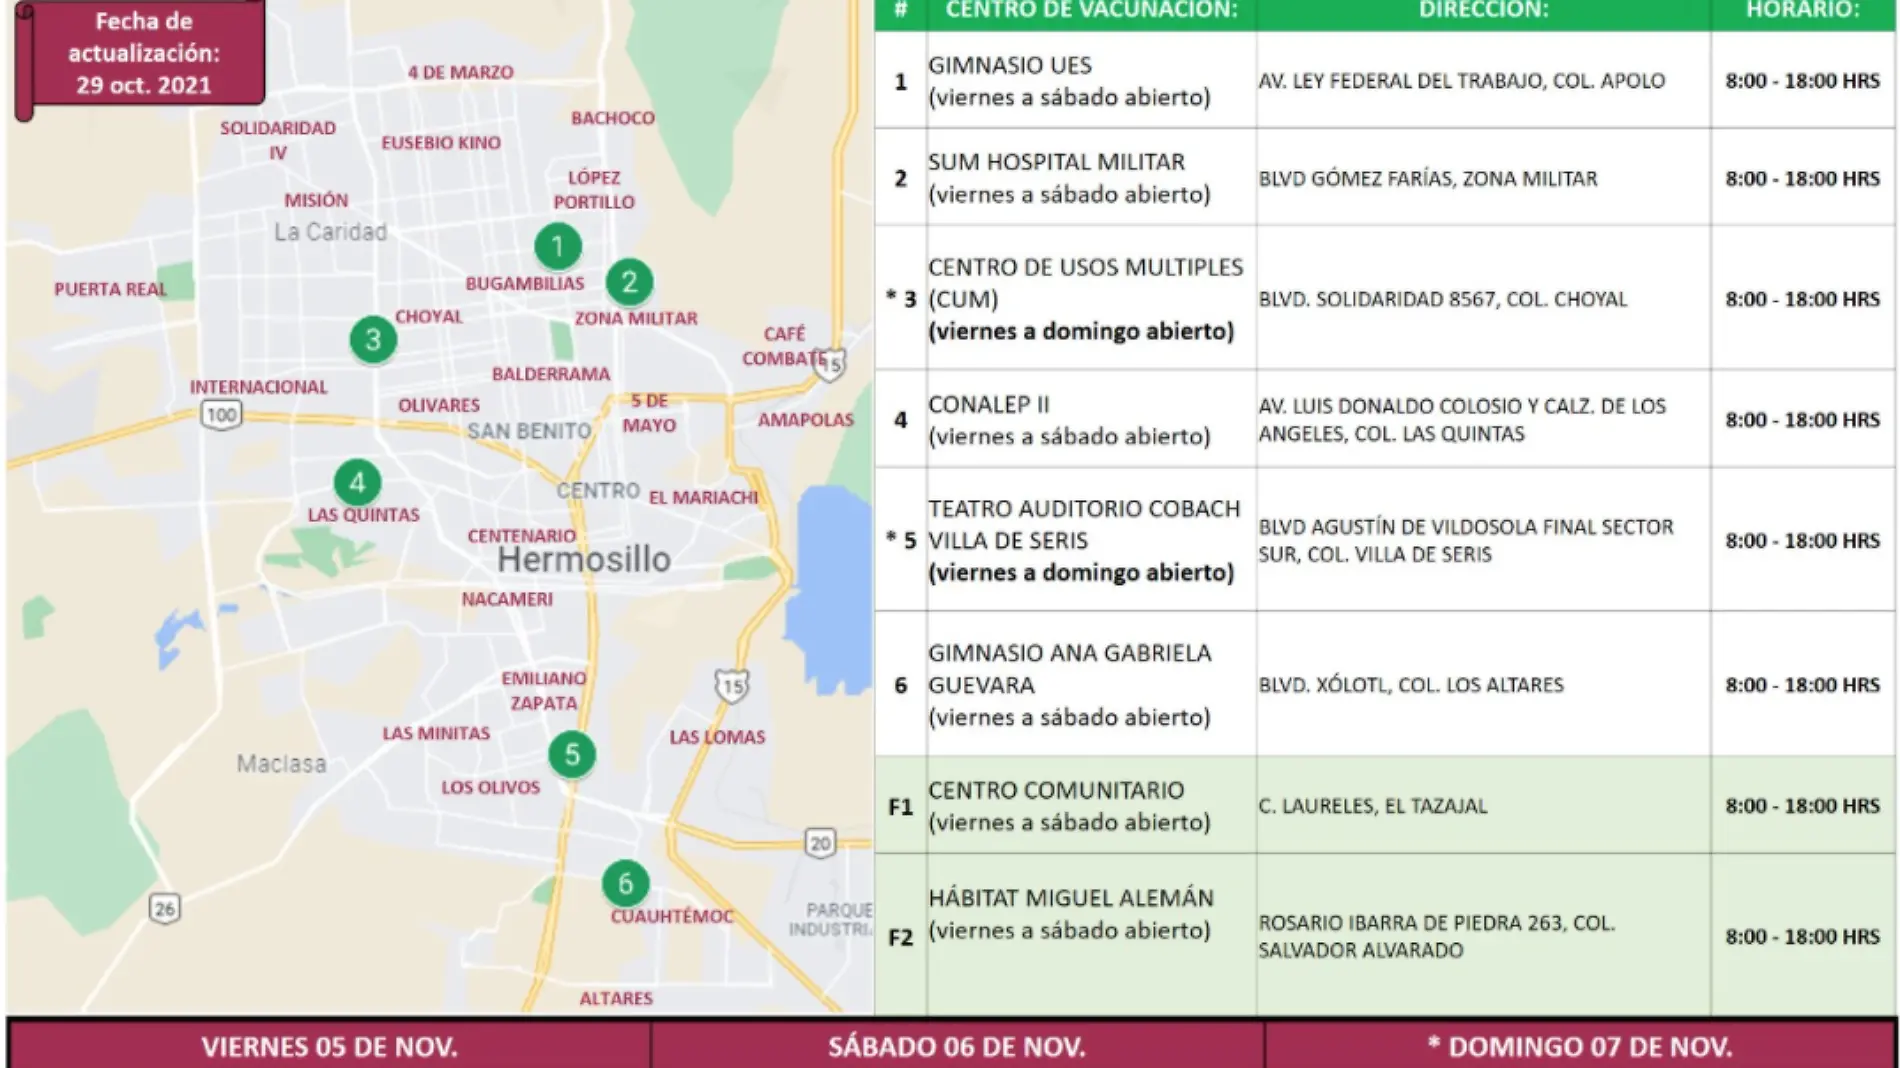
Task: Click the BUGAMBILIAS map label
Action: (x=525, y=284)
